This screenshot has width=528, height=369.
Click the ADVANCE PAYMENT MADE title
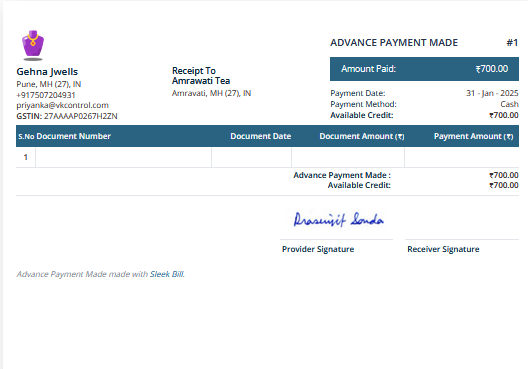point(394,43)
